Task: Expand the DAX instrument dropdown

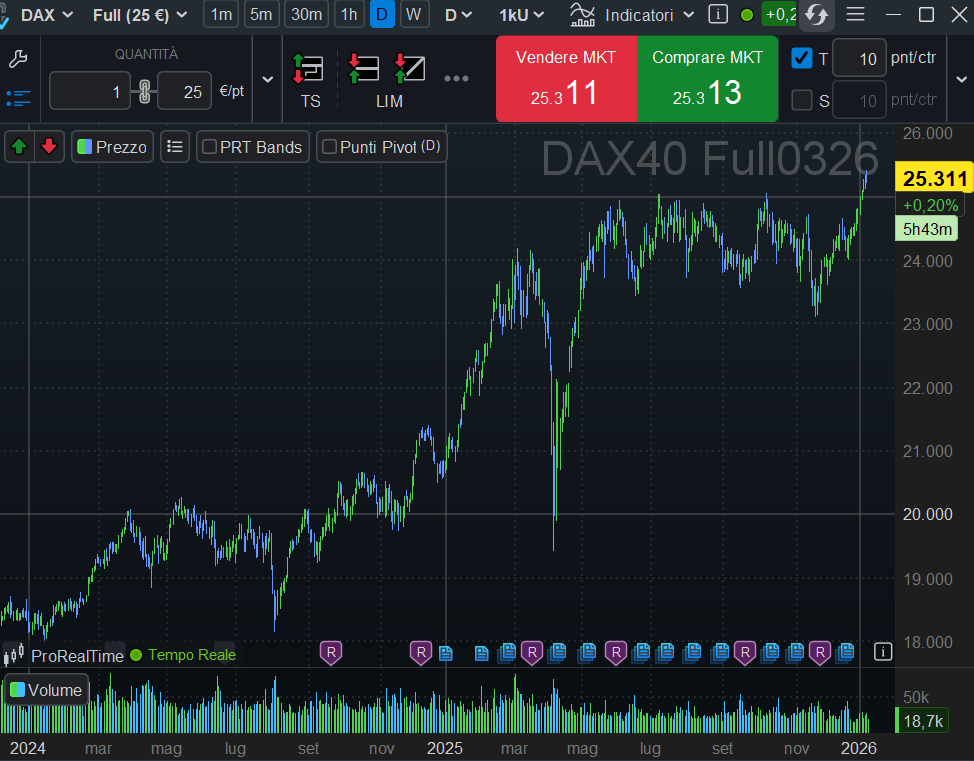Action: tap(47, 15)
